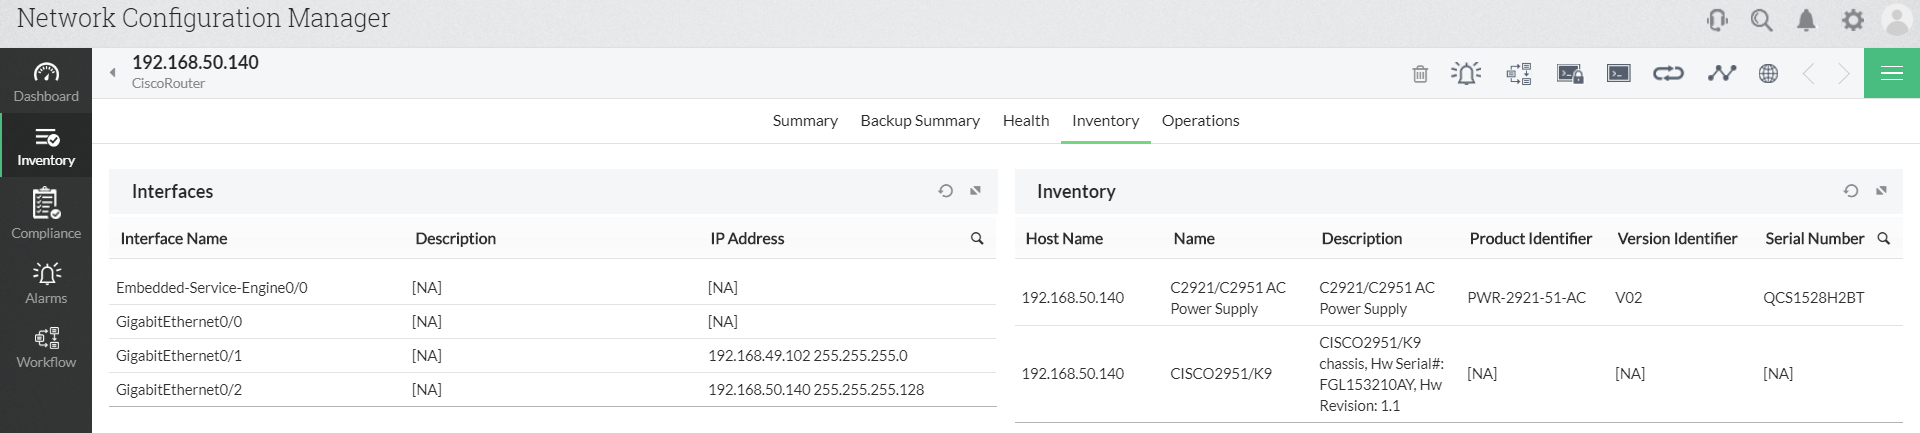This screenshot has width=1920, height=433.
Task: Refresh the Interfaces panel
Action: [945, 191]
